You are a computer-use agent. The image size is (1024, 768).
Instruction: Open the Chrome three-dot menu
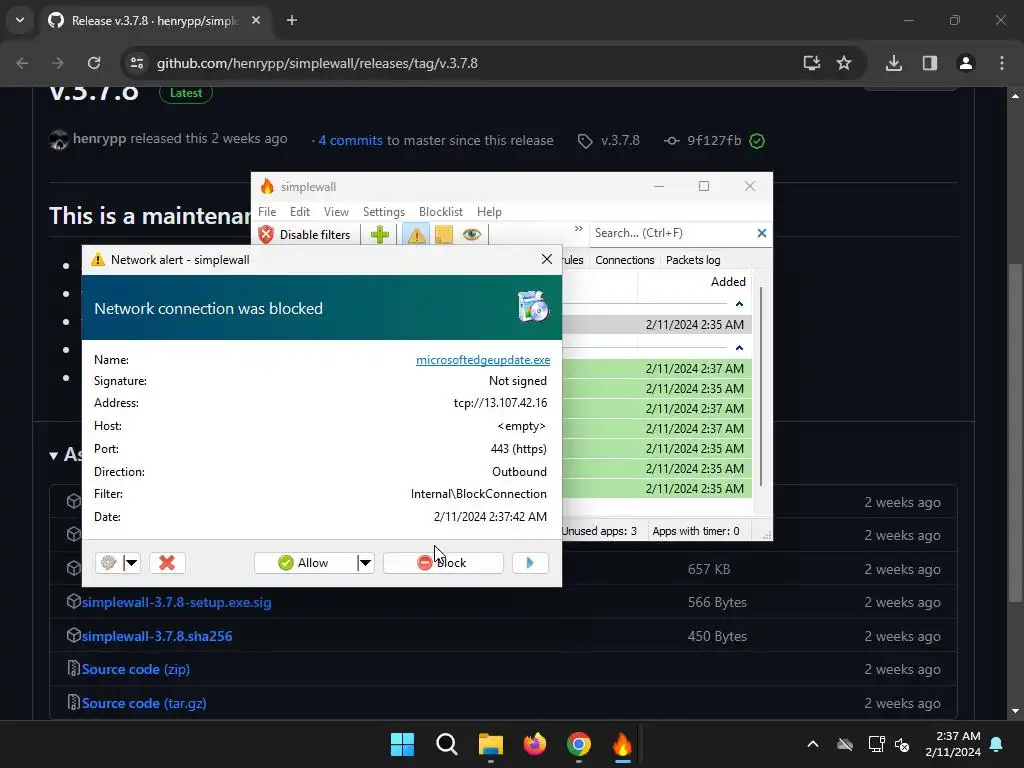(1002, 63)
